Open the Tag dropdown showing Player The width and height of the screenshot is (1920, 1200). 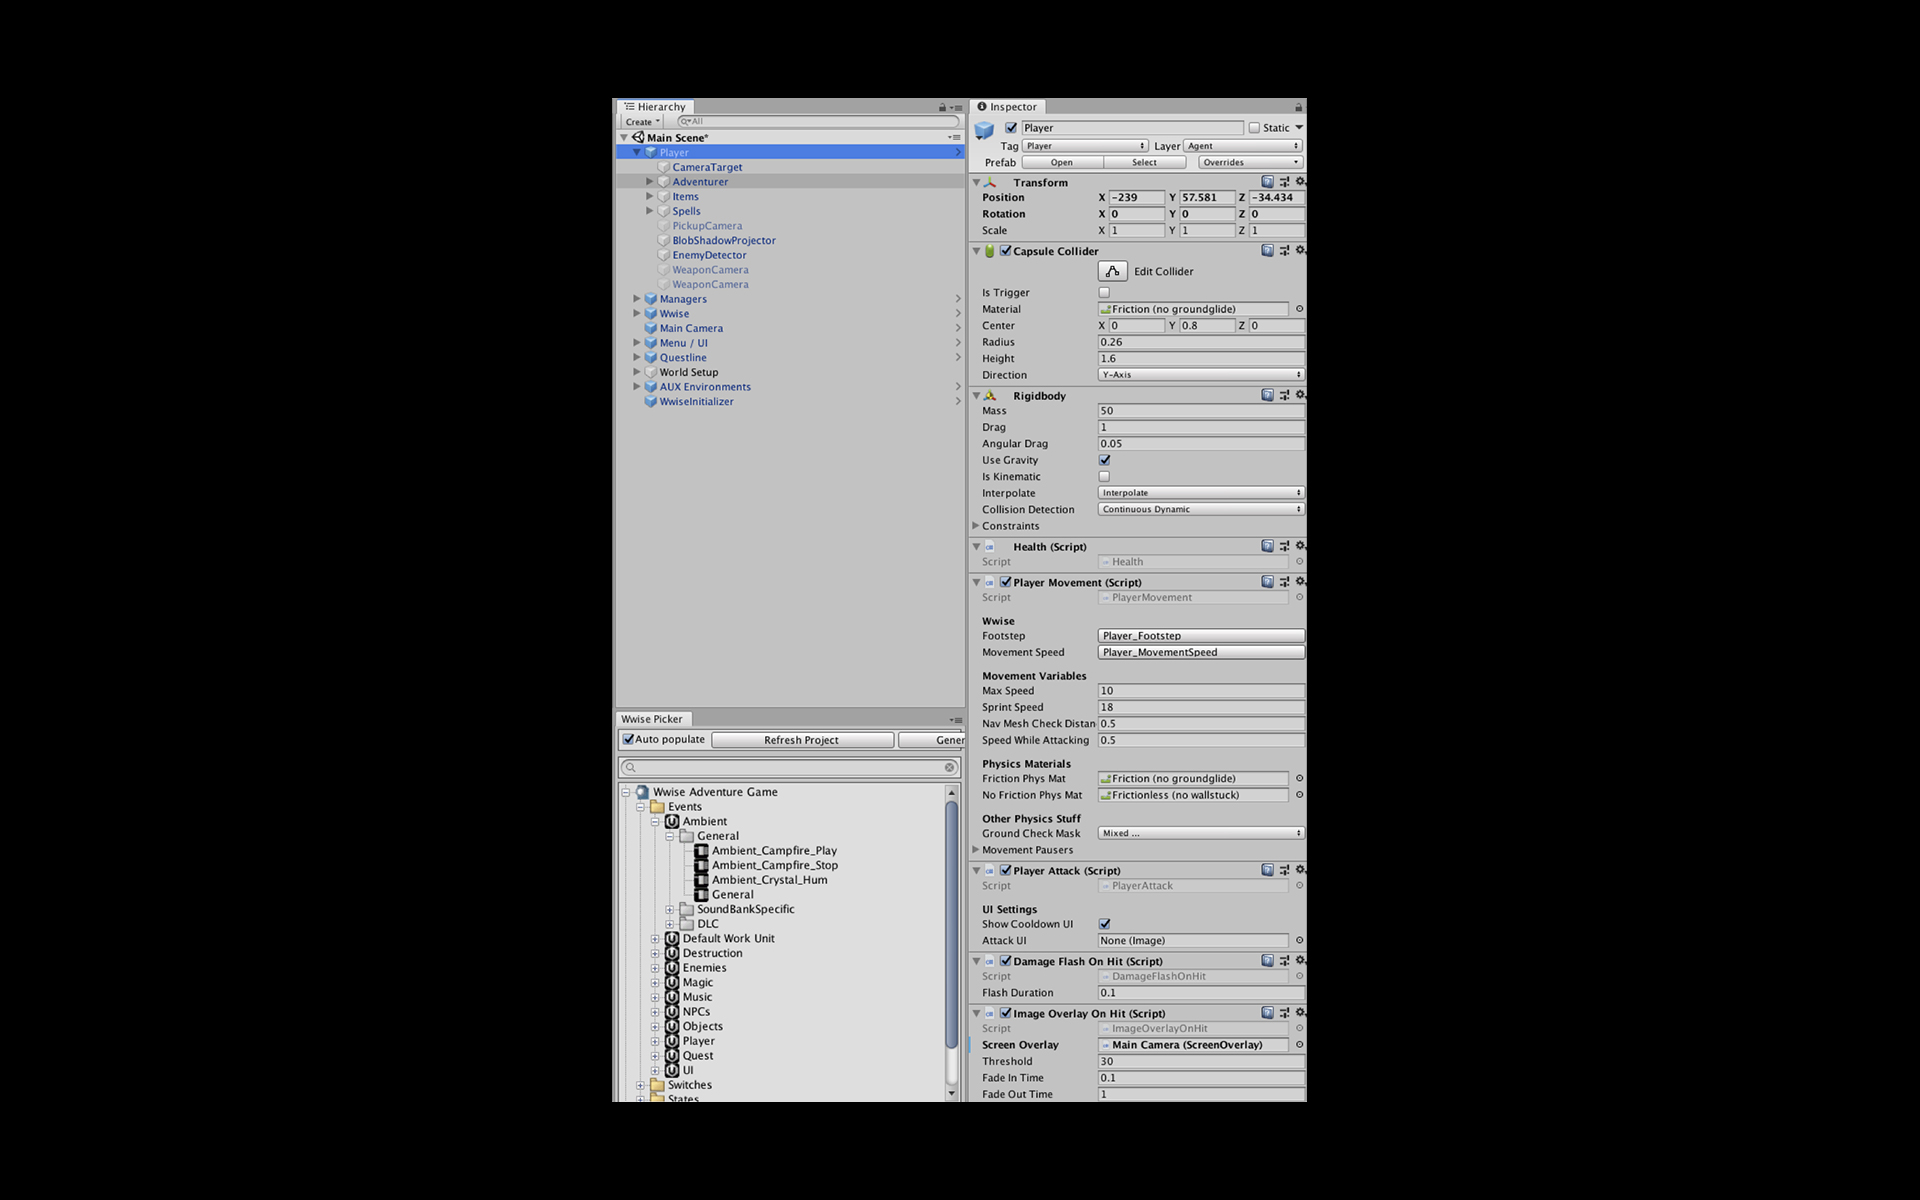pyautogui.click(x=1085, y=146)
